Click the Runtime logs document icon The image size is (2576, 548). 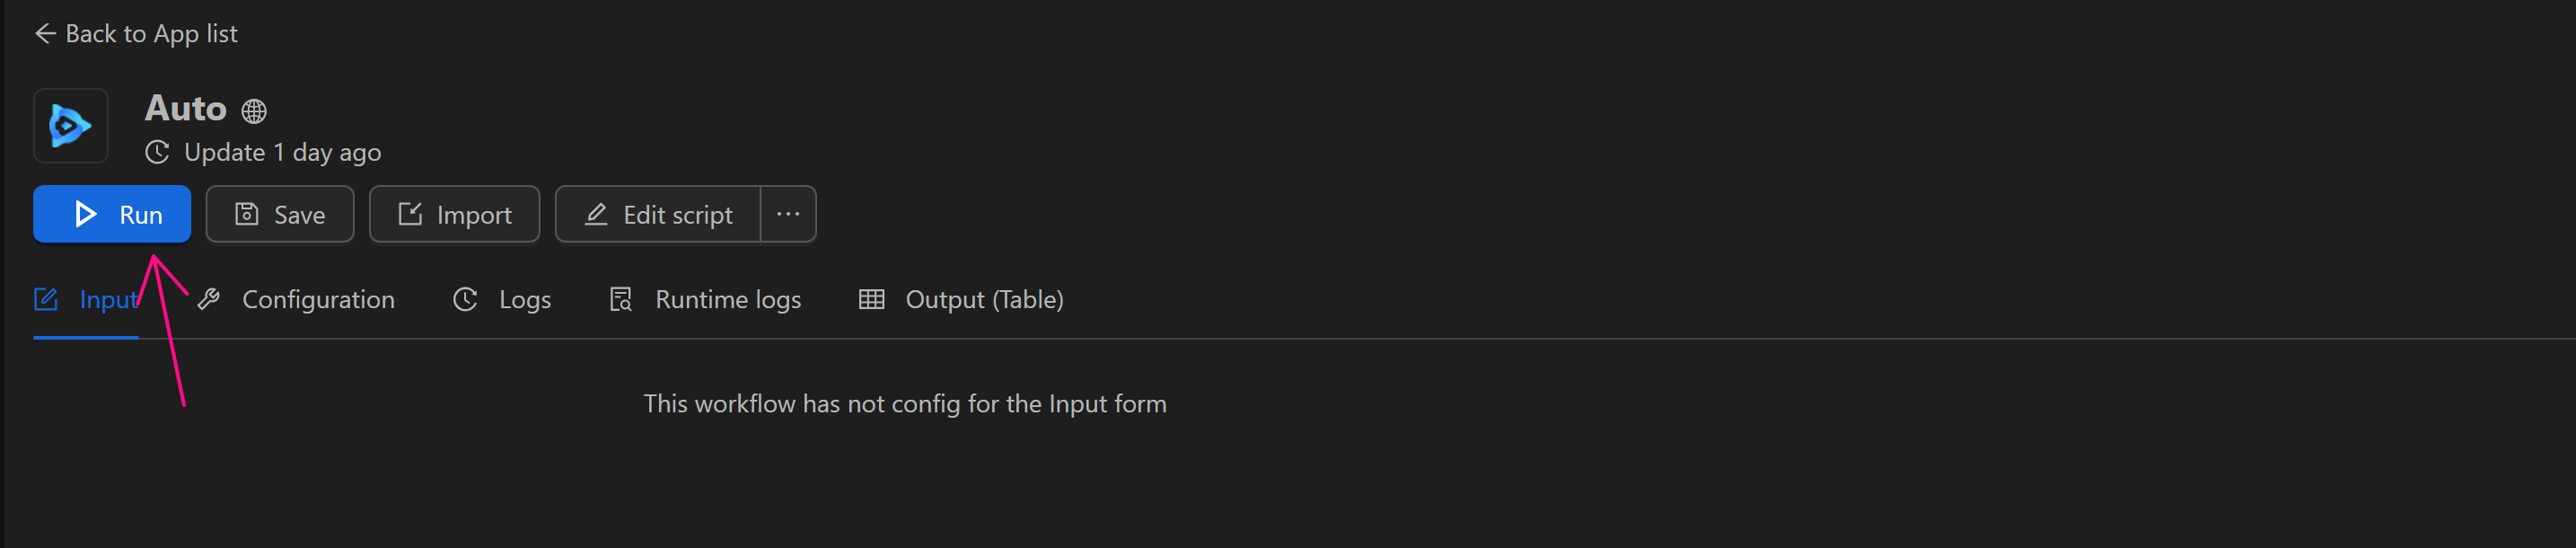coord(621,300)
